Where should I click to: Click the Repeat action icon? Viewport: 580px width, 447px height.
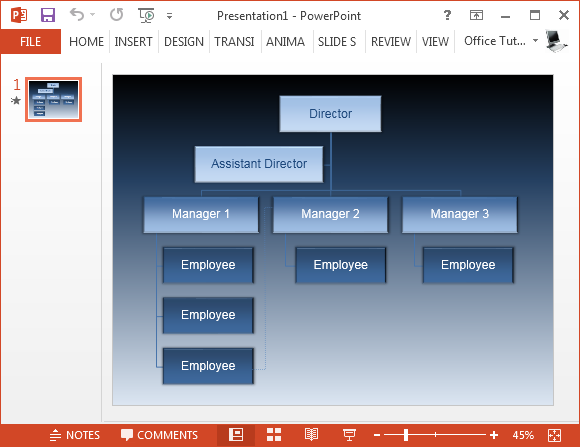click(117, 15)
